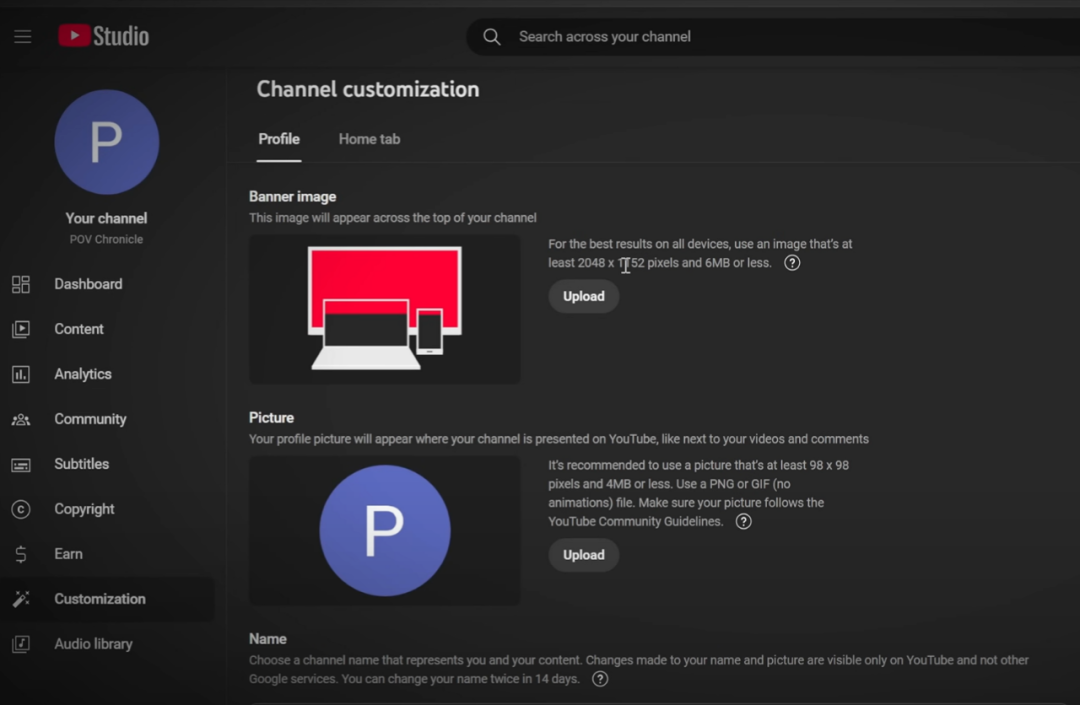Click the 'POV Chronicle' channel name
Viewport: 1080px width, 705px height.
[x=106, y=240]
